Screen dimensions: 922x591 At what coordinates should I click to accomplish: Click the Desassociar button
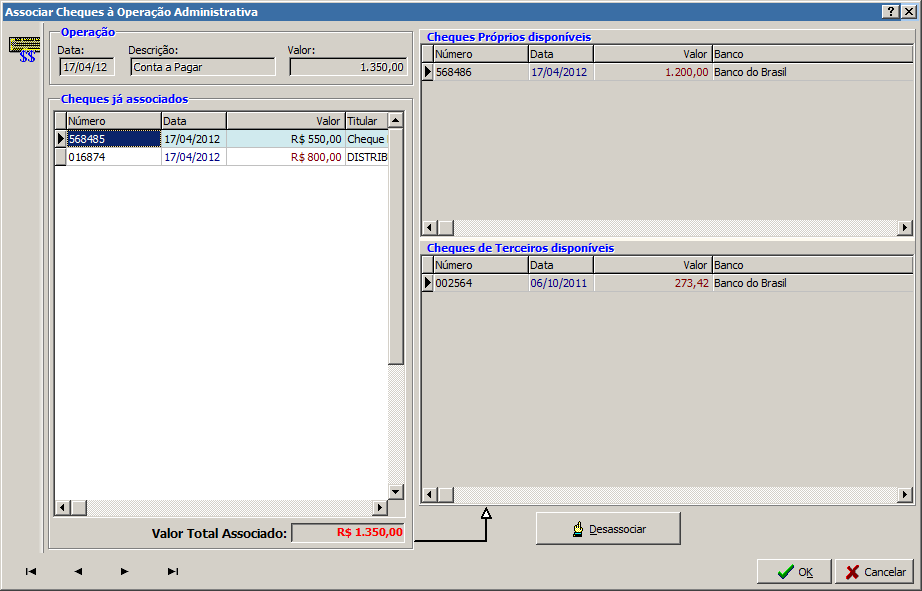608,529
